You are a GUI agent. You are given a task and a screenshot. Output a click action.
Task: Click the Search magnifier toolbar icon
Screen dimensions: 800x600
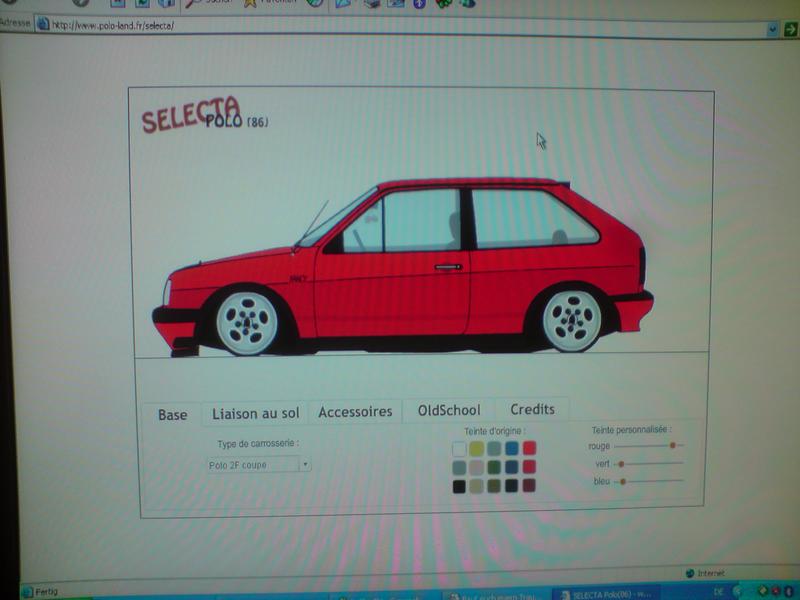point(193,3)
